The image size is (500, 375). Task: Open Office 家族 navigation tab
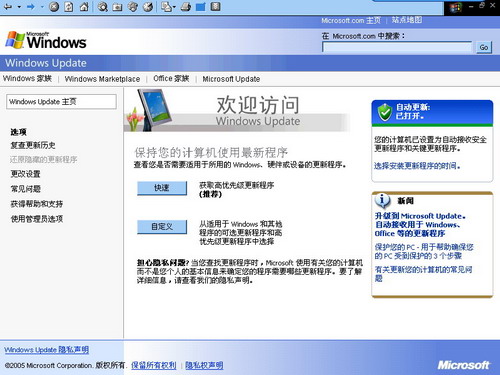pos(171,79)
